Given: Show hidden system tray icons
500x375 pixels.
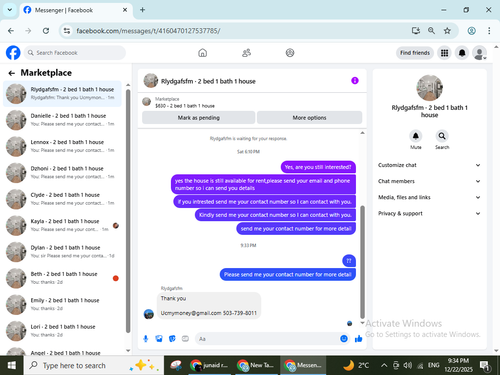Looking at the screenshot, I should coord(384,366).
